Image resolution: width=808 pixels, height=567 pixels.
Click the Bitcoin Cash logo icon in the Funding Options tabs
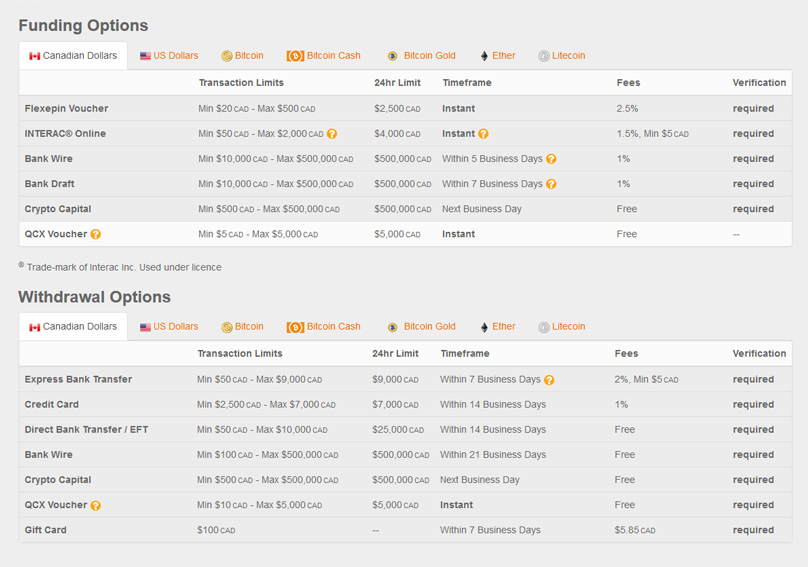point(295,56)
